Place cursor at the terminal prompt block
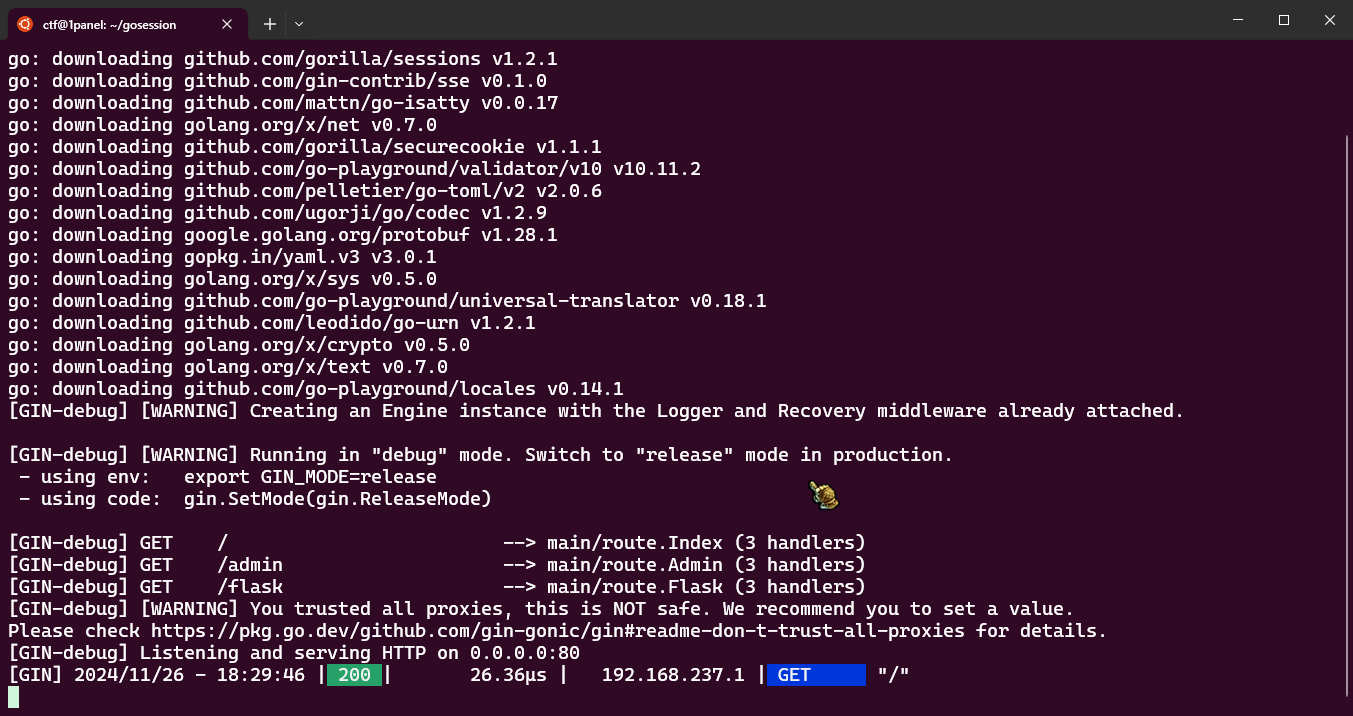1353x716 pixels. coord(13,697)
